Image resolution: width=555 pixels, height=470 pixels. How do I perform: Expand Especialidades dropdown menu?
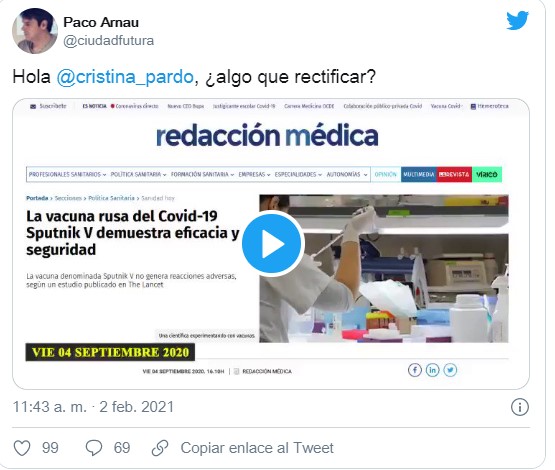click(298, 174)
